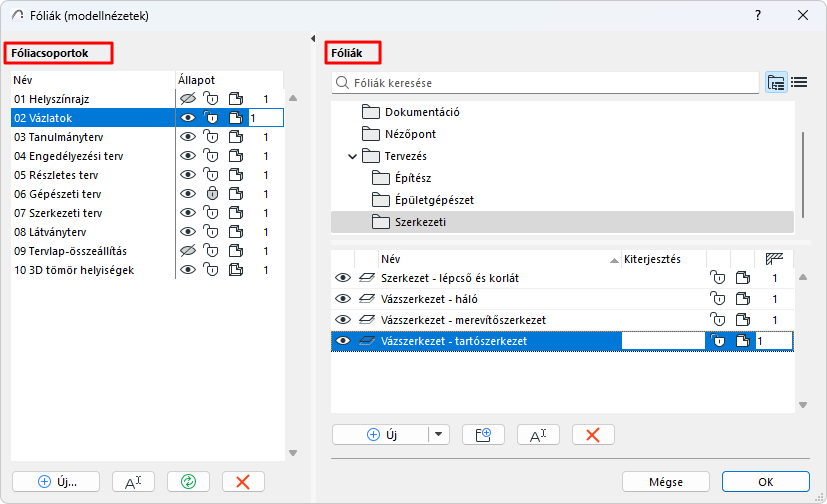Click the Mégse button
Viewport: 827px width, 504px height.
[665, 481]
